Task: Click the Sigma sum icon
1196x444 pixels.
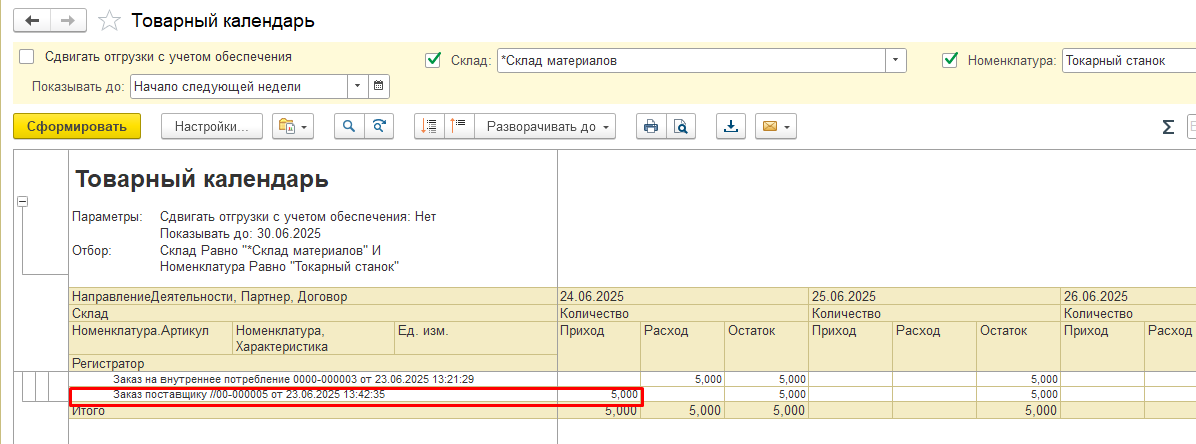Action: click(1168, 127)
